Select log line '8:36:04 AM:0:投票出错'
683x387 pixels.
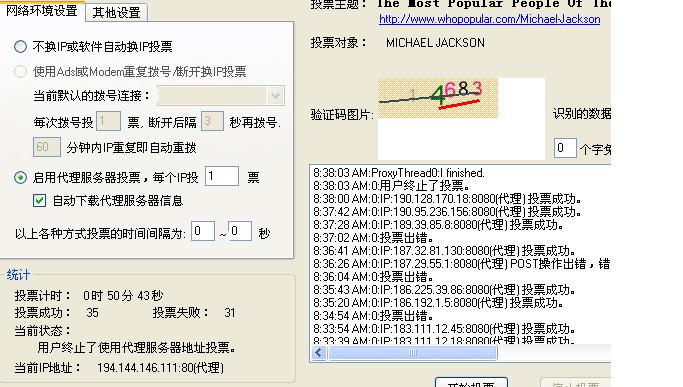[x=373, y=277]
